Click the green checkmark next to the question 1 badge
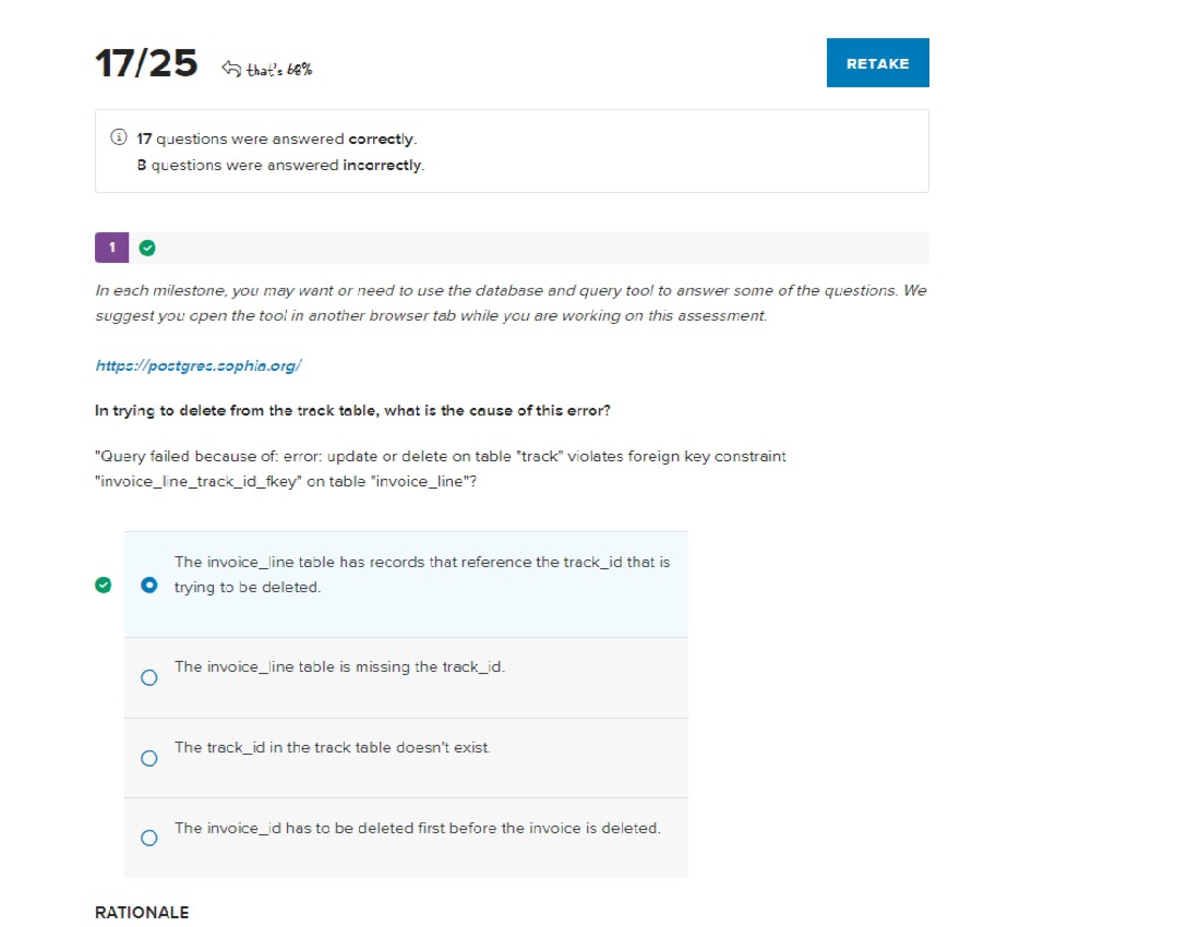This screenshot has width=1200, height=927. click(x=147, y=248)
